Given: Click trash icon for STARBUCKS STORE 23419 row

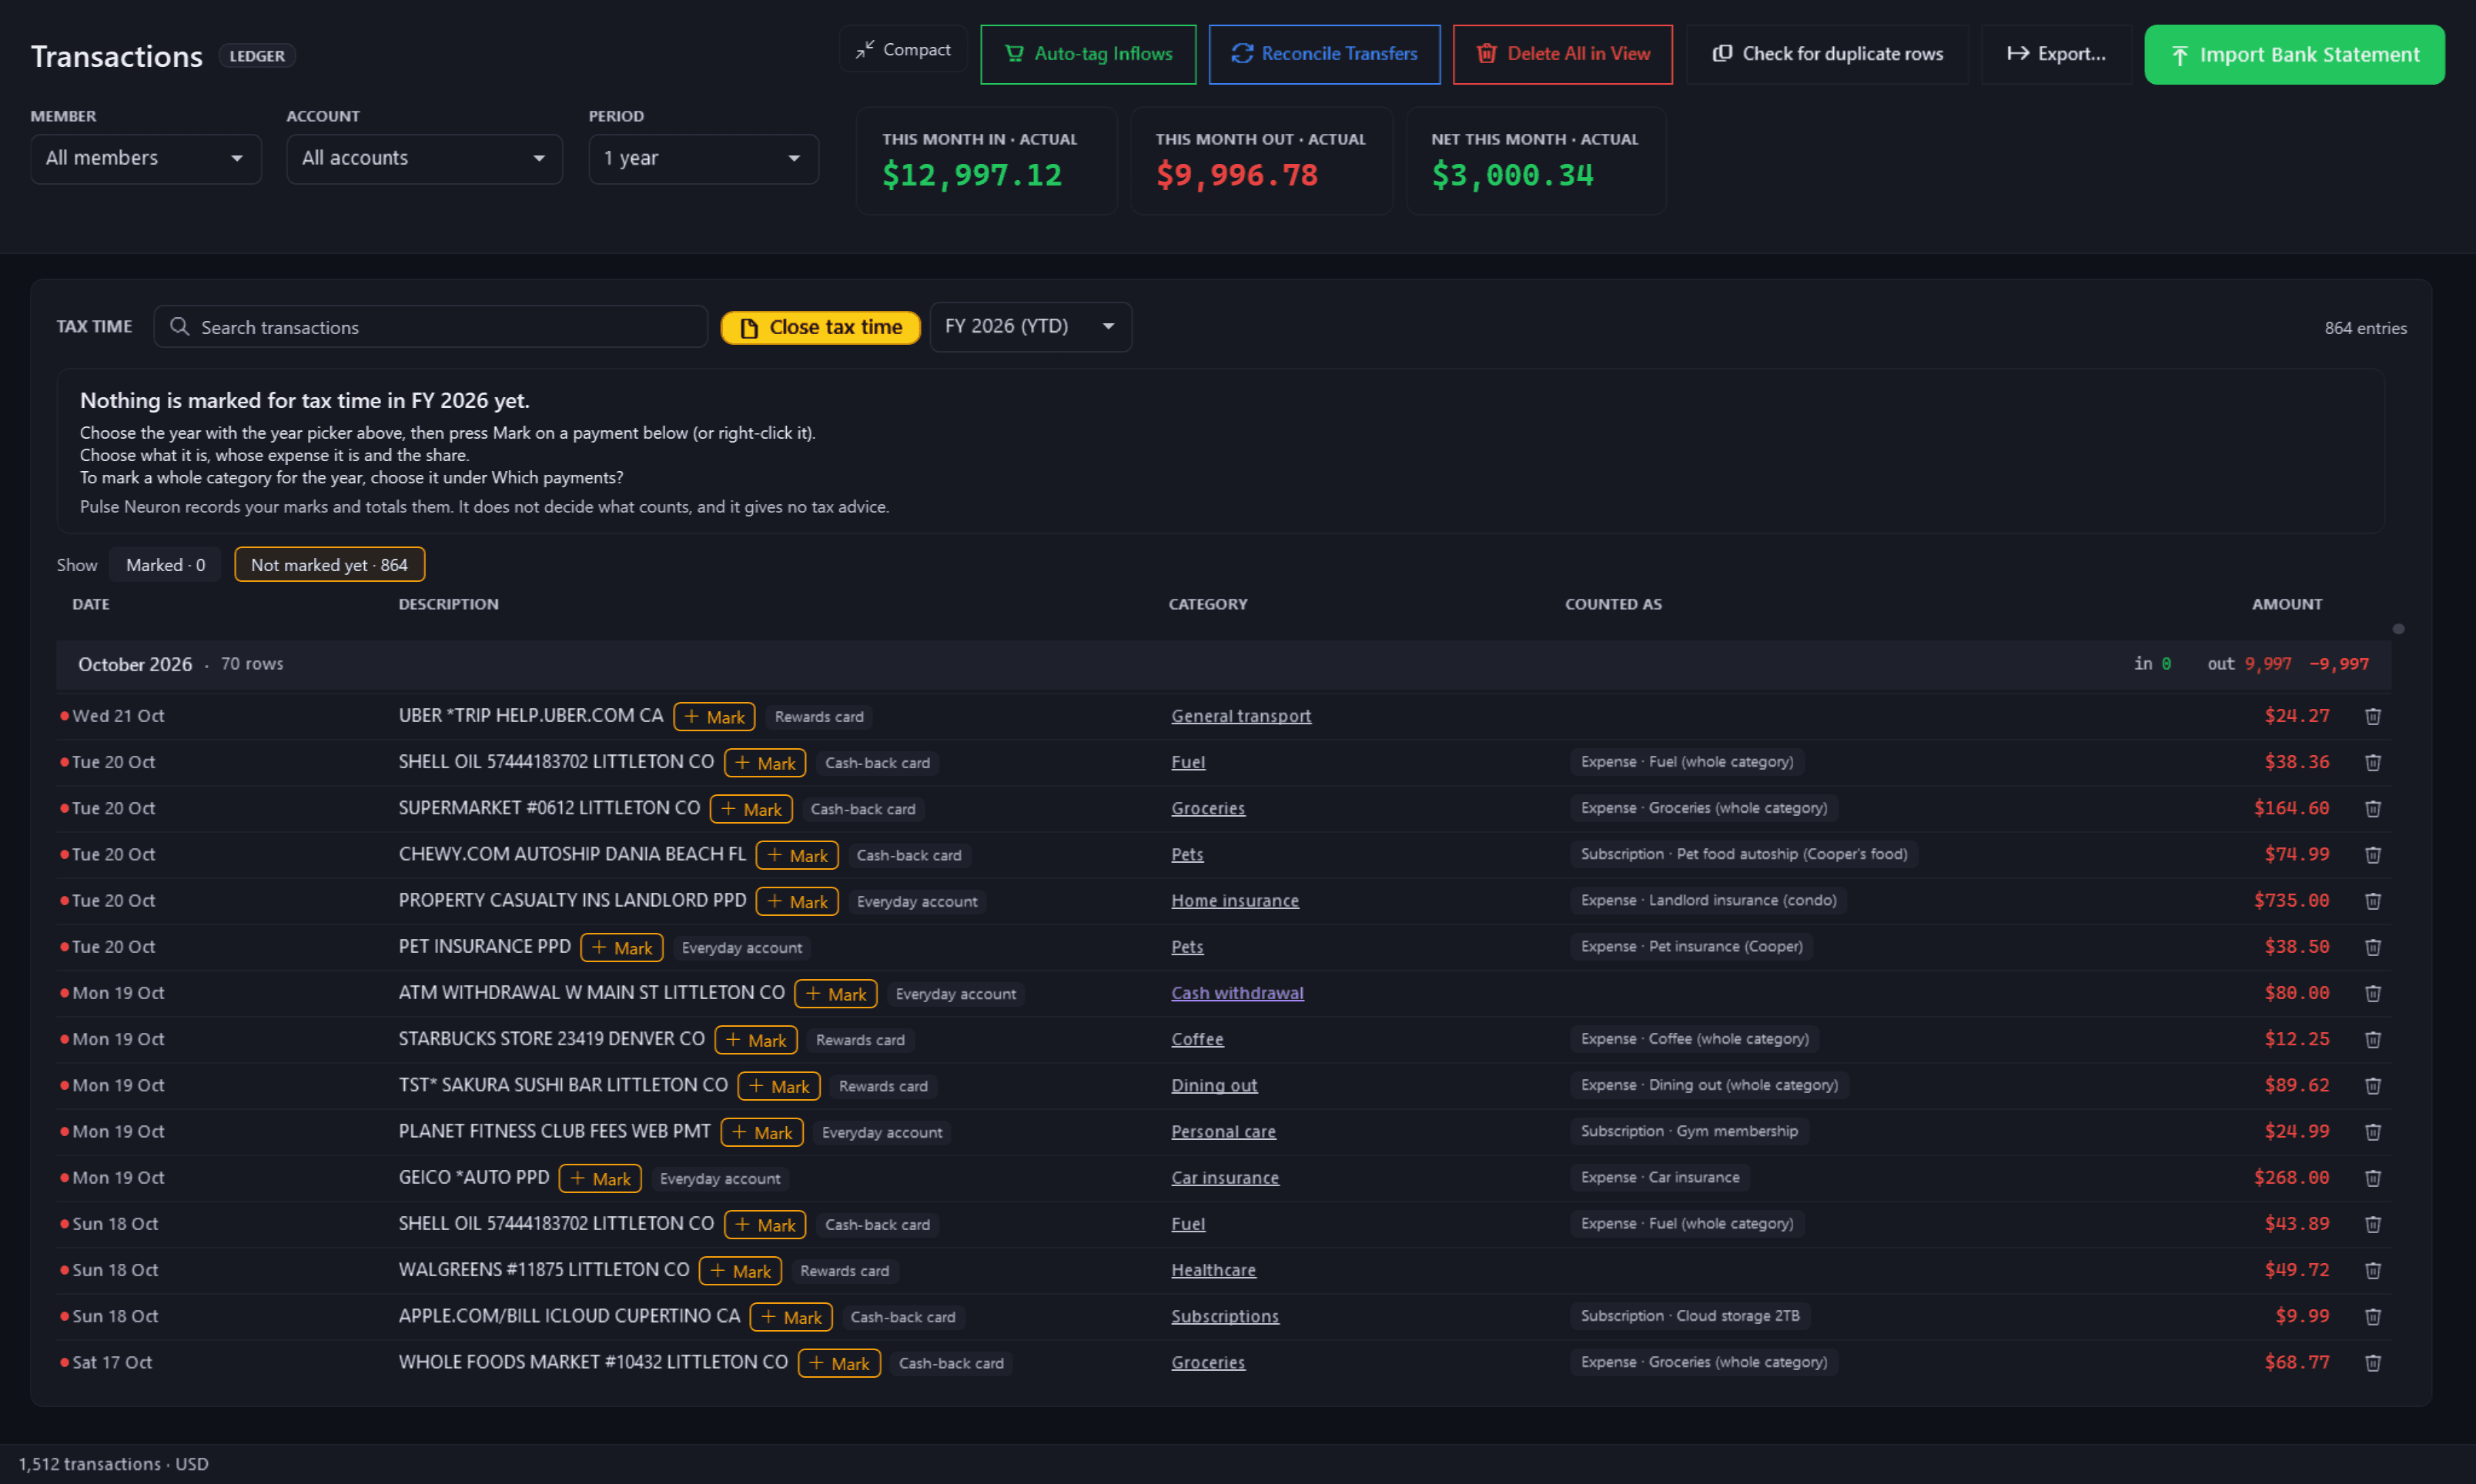Looking at the screenshot, I should 2372,1039.
